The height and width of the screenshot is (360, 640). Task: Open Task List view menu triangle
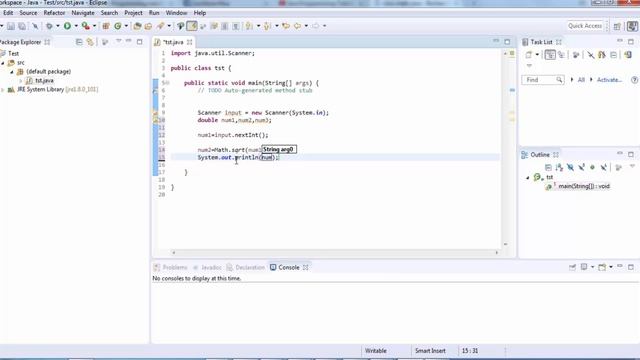pos(529,66)
